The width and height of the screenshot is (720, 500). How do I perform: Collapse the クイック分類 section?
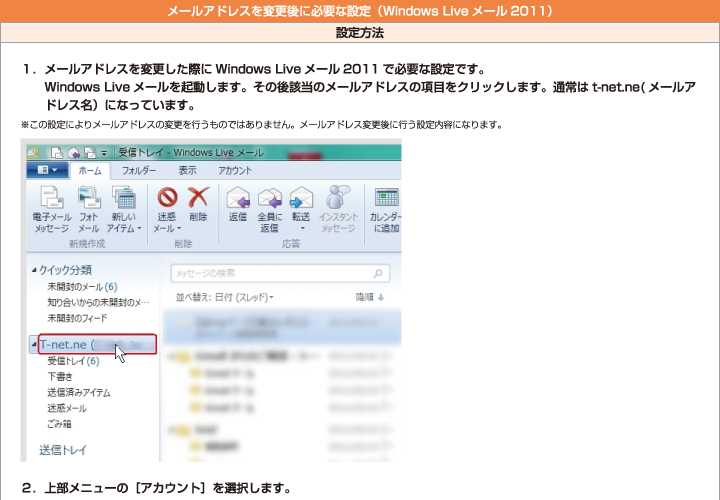[34, 270]
